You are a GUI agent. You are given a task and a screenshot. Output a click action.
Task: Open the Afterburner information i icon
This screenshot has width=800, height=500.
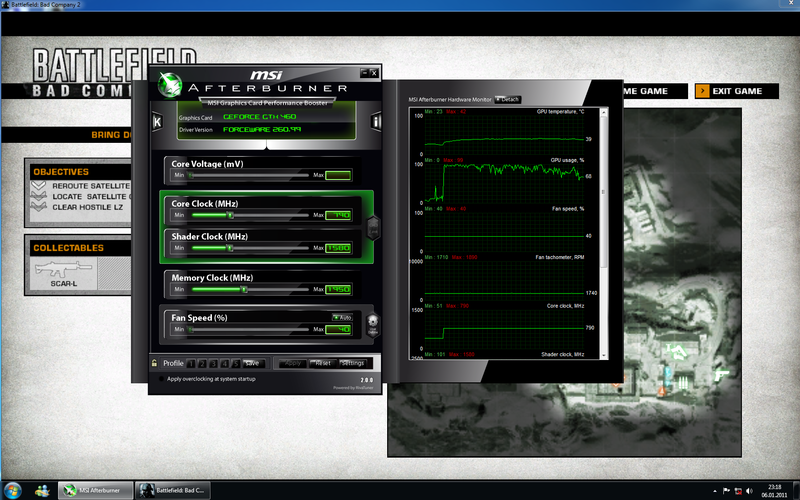click(x=375, y=122)
